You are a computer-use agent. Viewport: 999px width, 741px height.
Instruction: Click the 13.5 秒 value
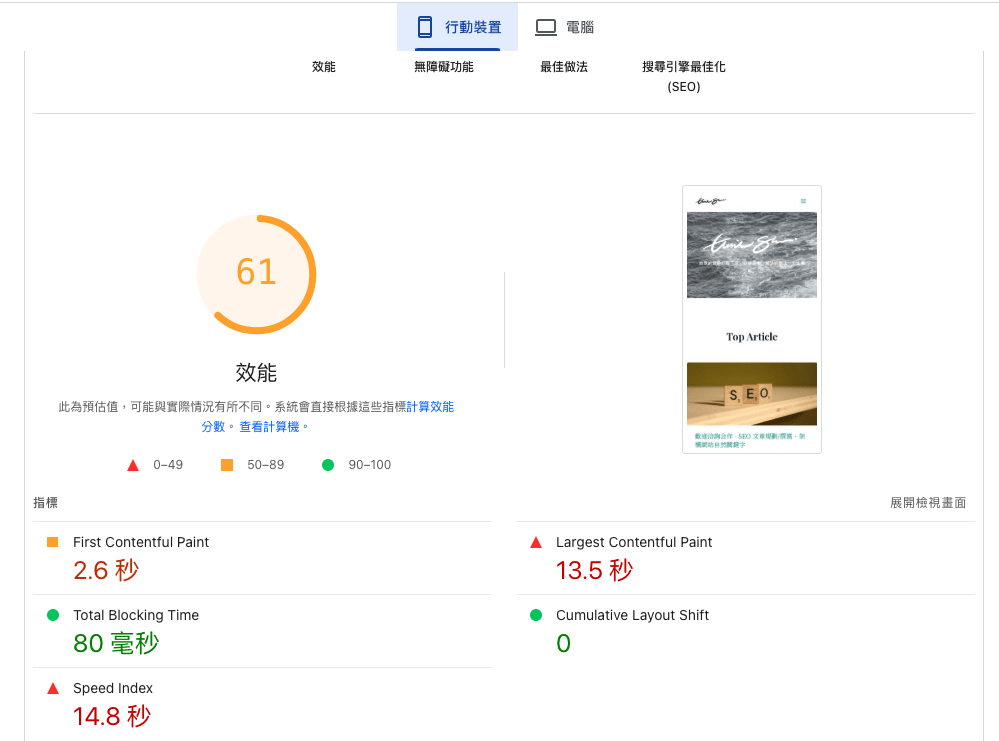point(594,570)
